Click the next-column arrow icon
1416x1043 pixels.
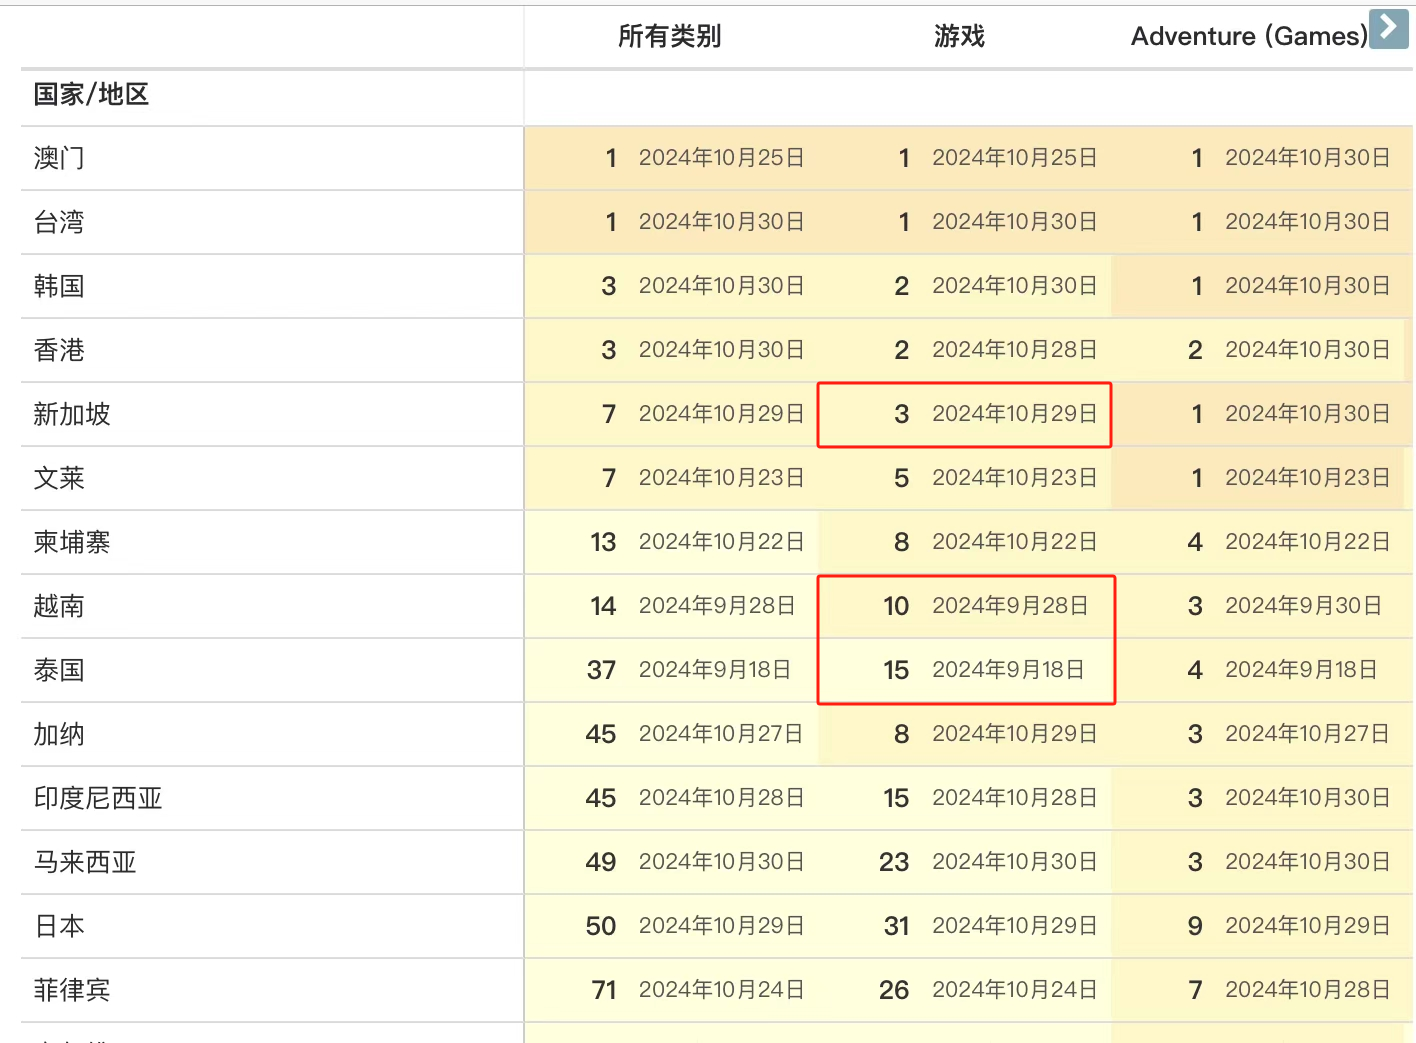(x=1388, y=28)
